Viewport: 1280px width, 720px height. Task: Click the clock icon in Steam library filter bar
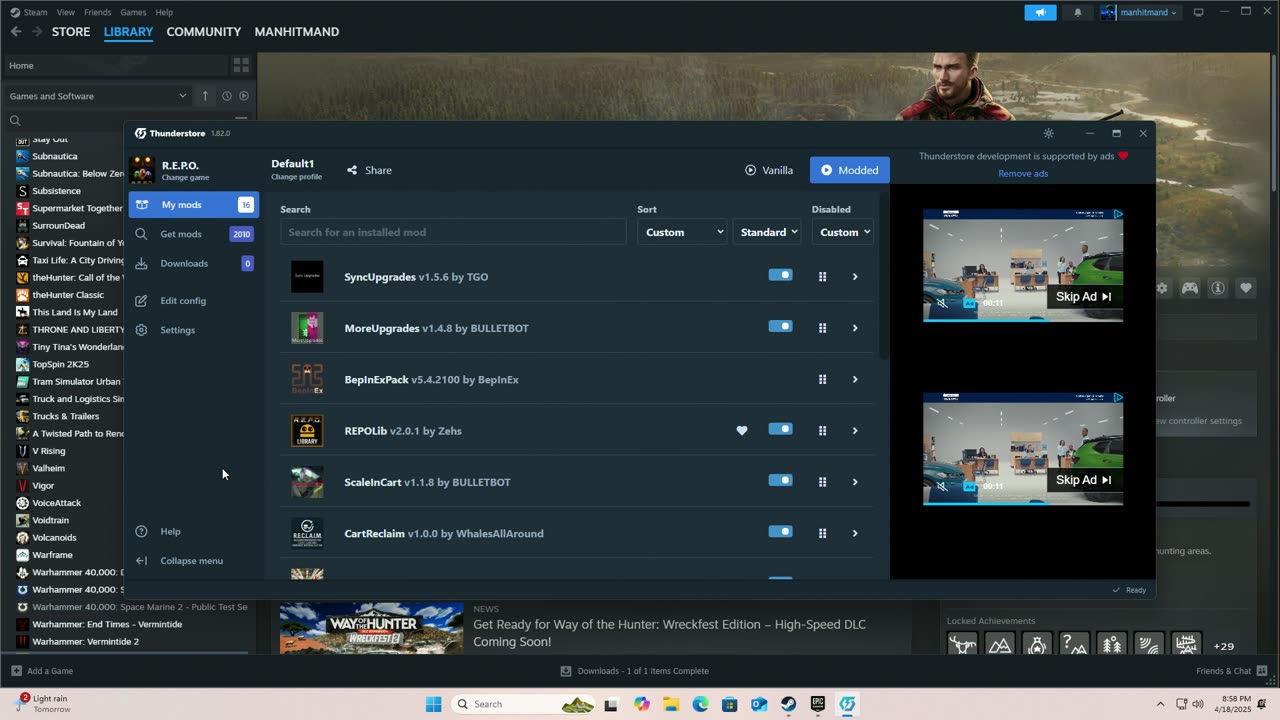227,96
